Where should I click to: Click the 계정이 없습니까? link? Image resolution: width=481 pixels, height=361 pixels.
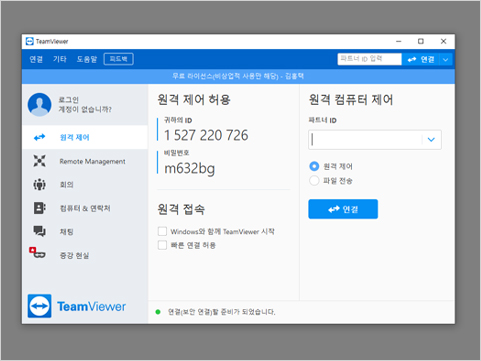(85, 109)
